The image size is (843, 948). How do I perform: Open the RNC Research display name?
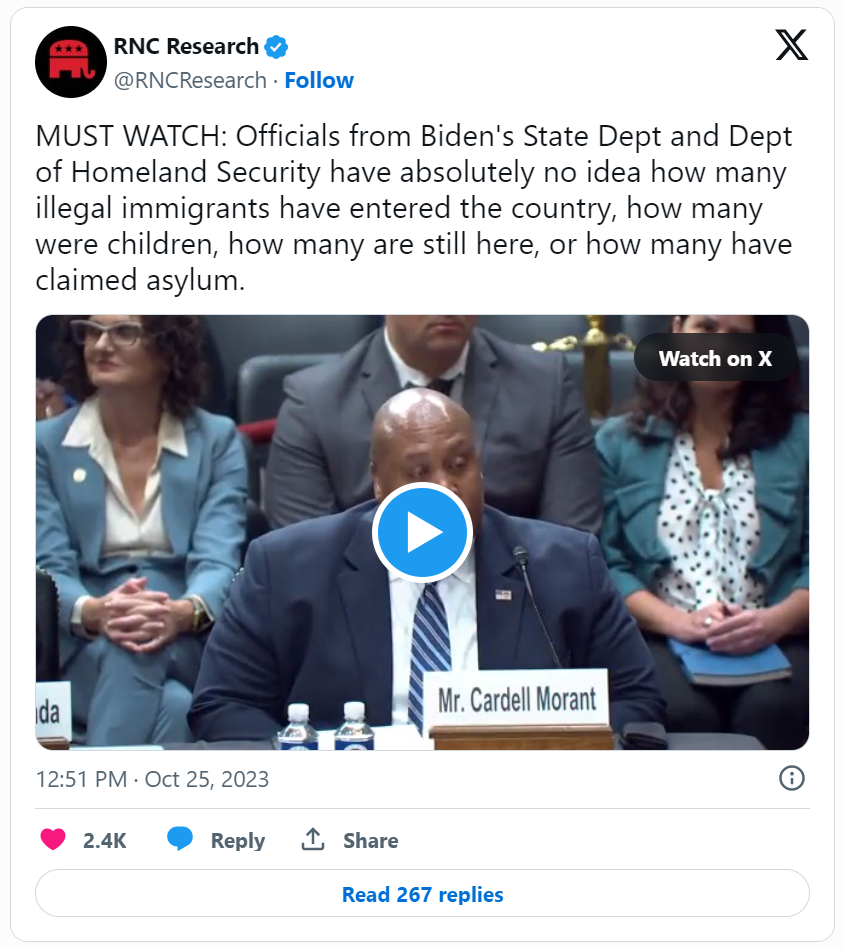click(x=186, y=47)
